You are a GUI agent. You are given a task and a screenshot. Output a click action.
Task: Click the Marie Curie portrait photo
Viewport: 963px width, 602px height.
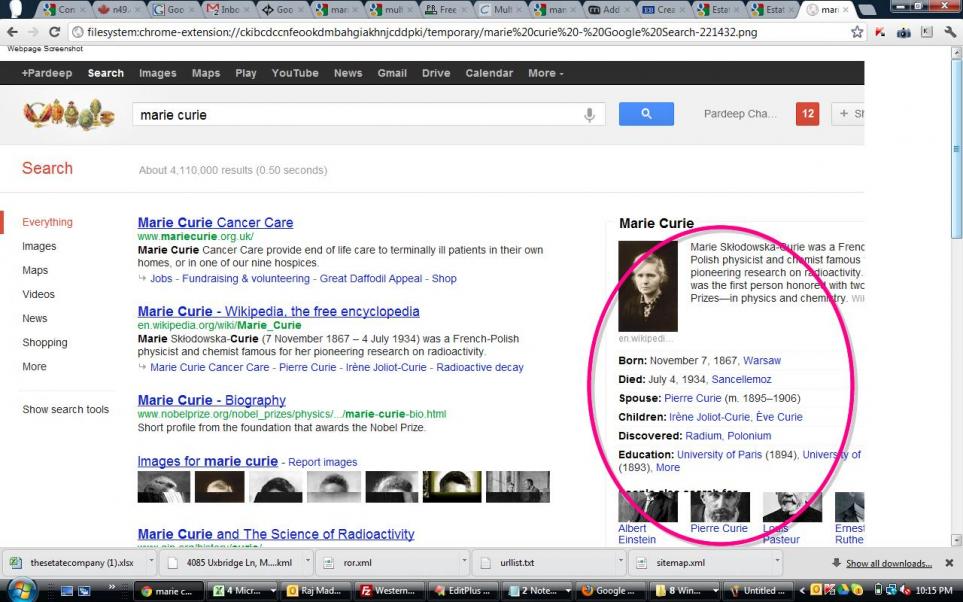(648, 286)
